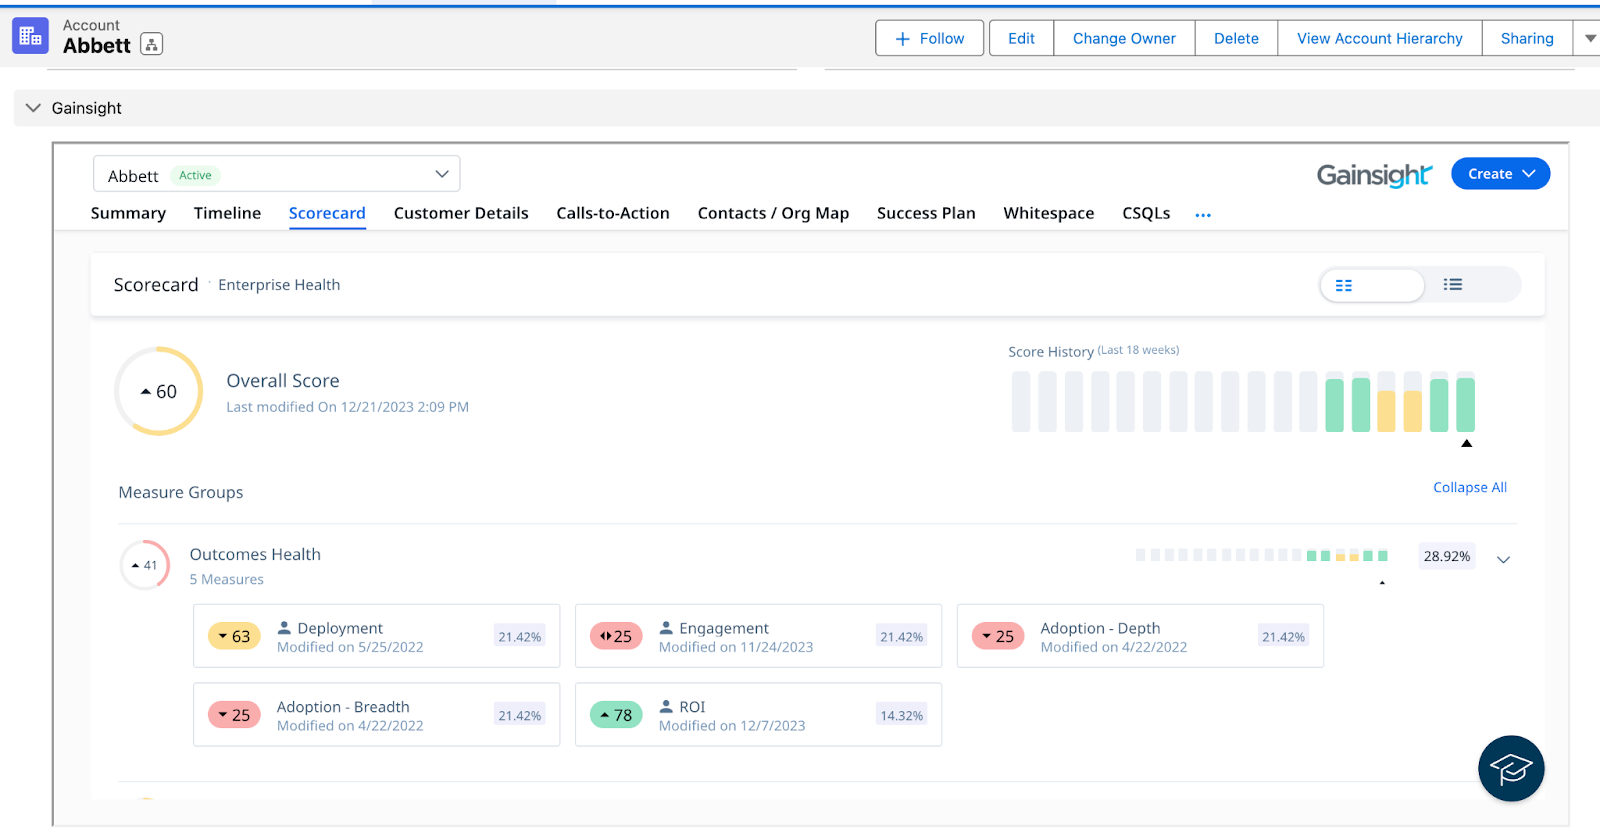Open the account hierarchy icon beside Abbett

pos(151,44)
